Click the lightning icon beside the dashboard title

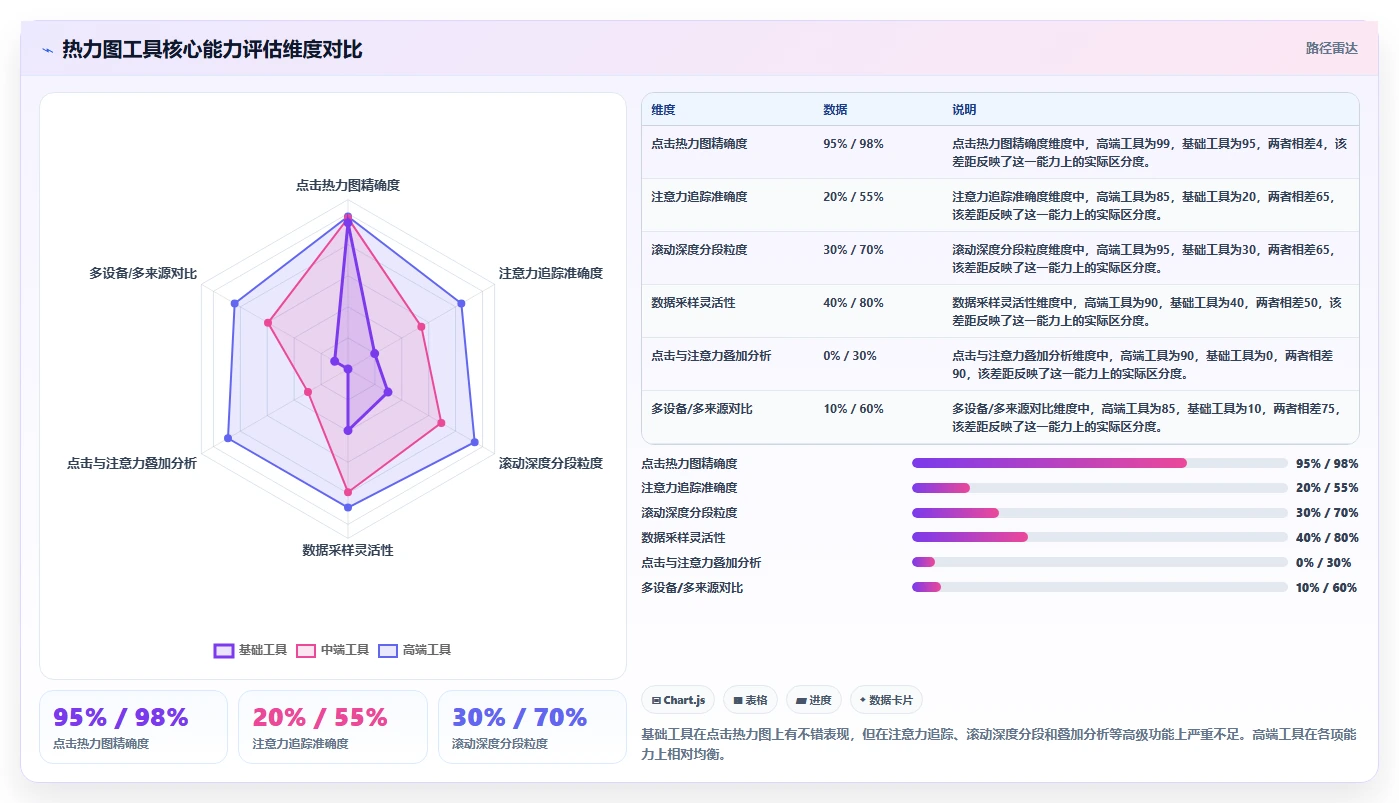pyautogui.click(x=47, y=50)
